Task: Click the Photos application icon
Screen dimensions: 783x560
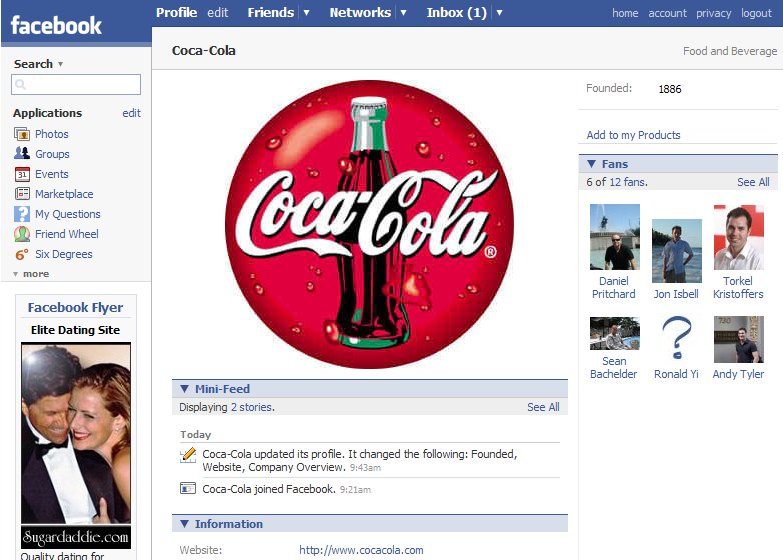Action: (x=22, y=134)
